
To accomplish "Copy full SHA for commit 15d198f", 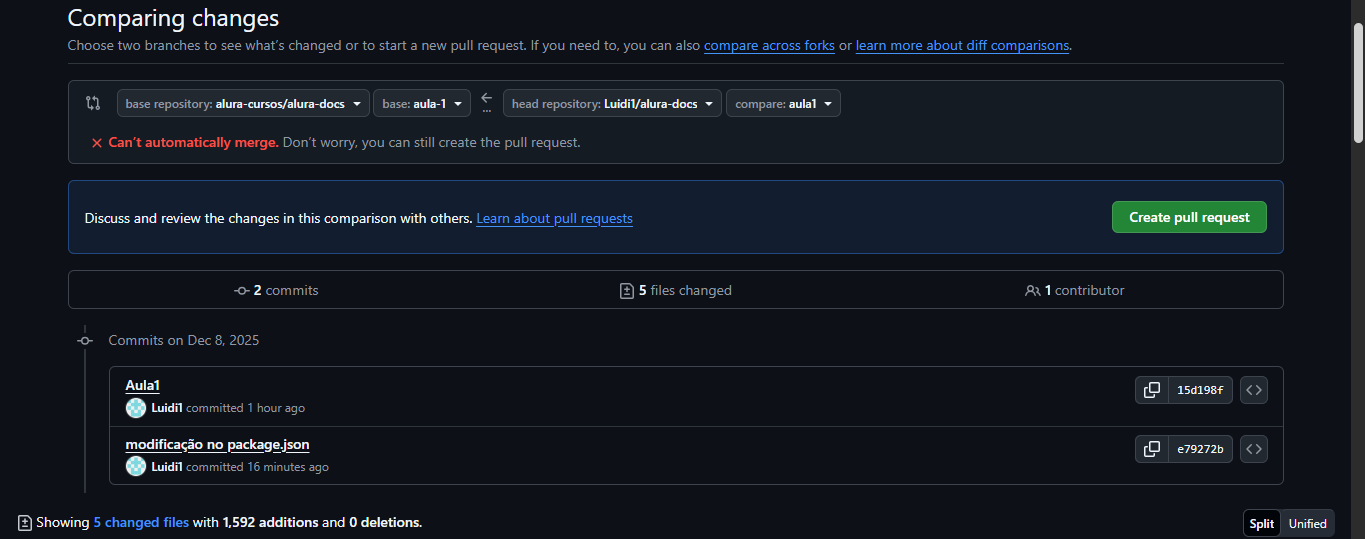I will [1152, 390].
